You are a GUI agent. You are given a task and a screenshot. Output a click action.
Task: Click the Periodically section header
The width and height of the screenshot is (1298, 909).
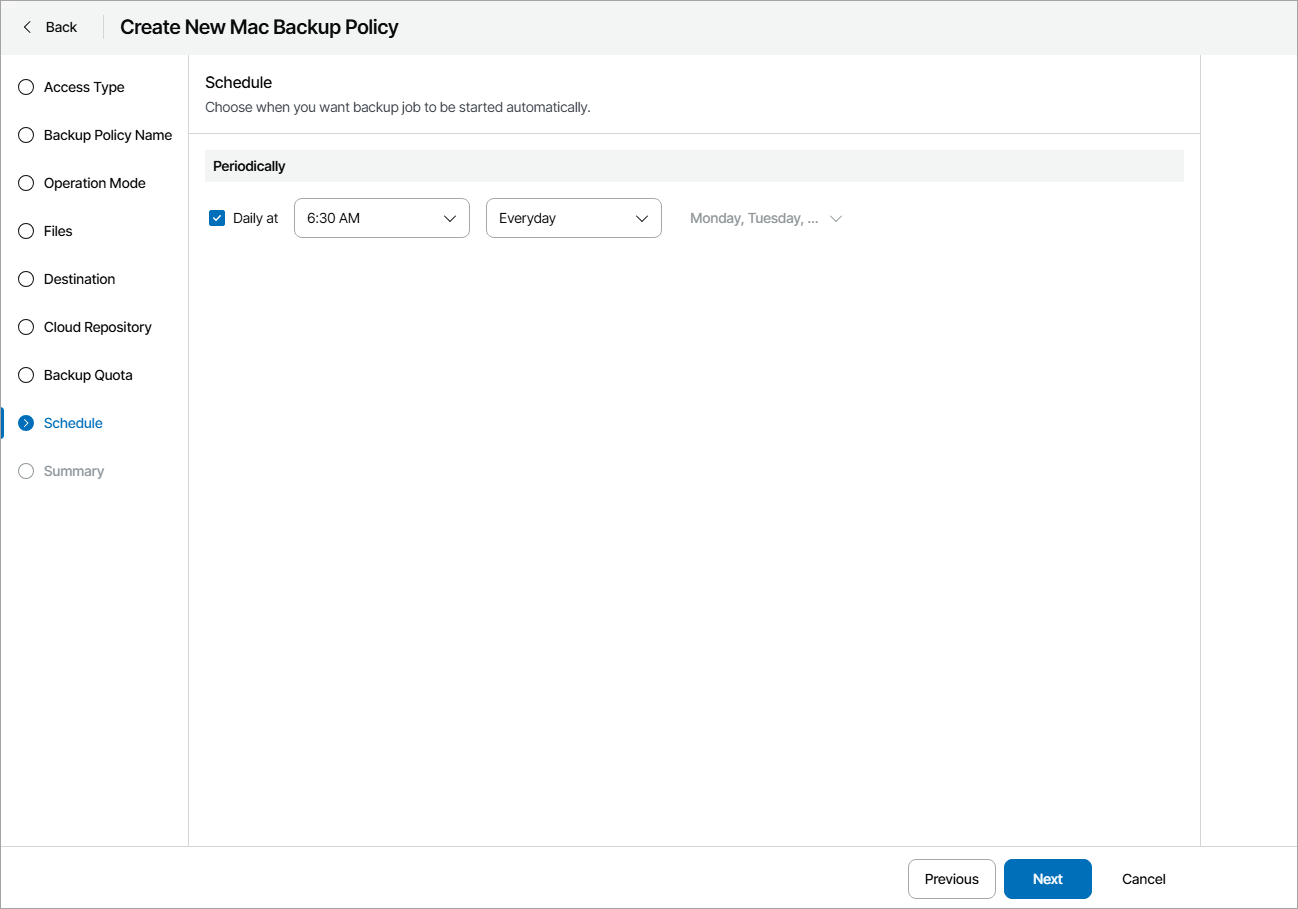(248, 165)
